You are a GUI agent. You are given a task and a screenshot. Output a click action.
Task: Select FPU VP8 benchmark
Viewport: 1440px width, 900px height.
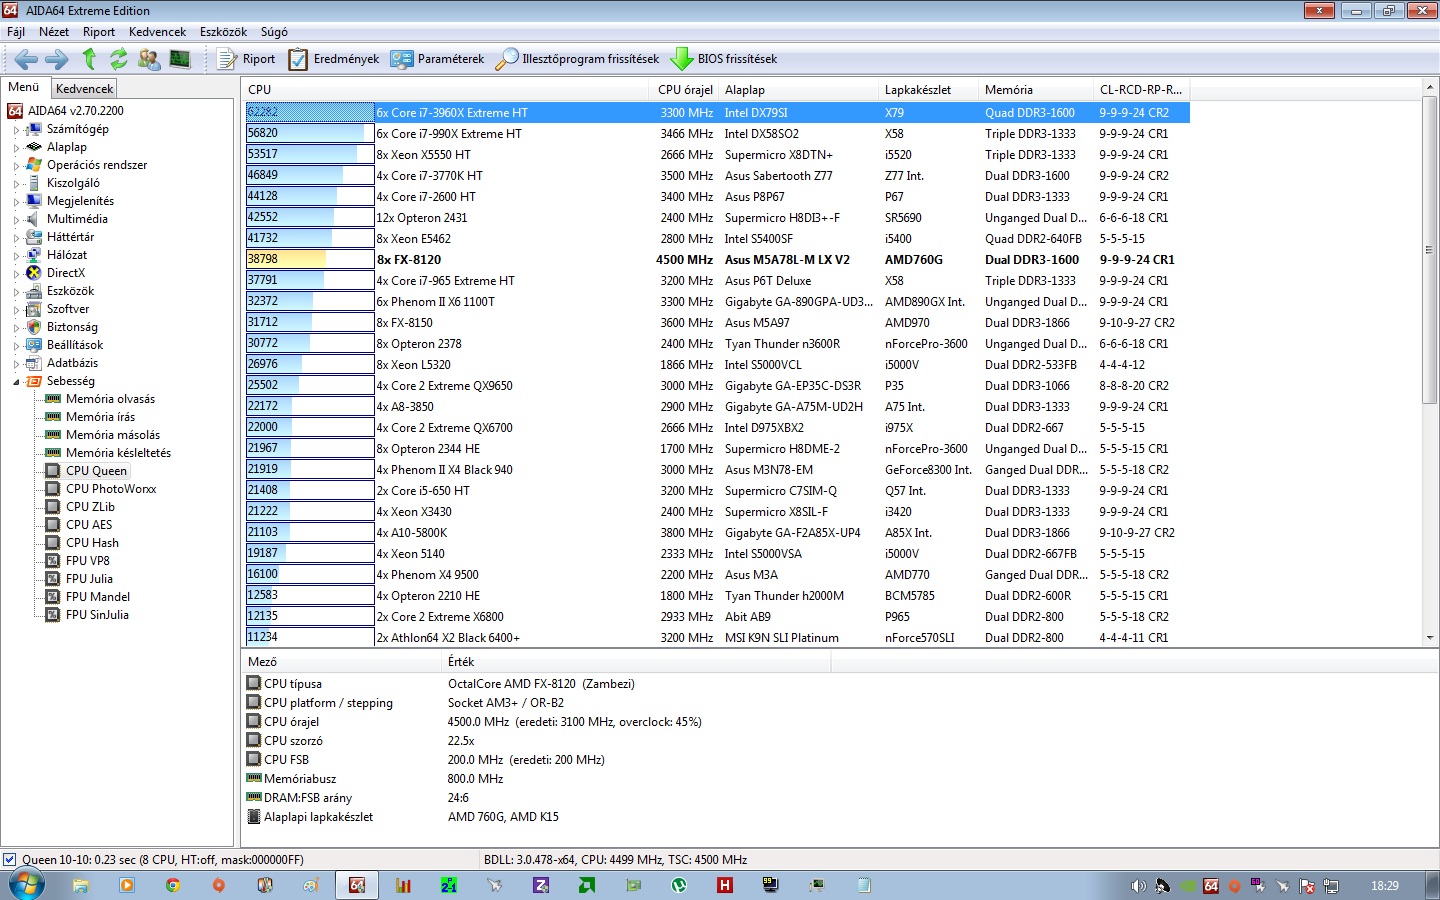coord(88,561)
